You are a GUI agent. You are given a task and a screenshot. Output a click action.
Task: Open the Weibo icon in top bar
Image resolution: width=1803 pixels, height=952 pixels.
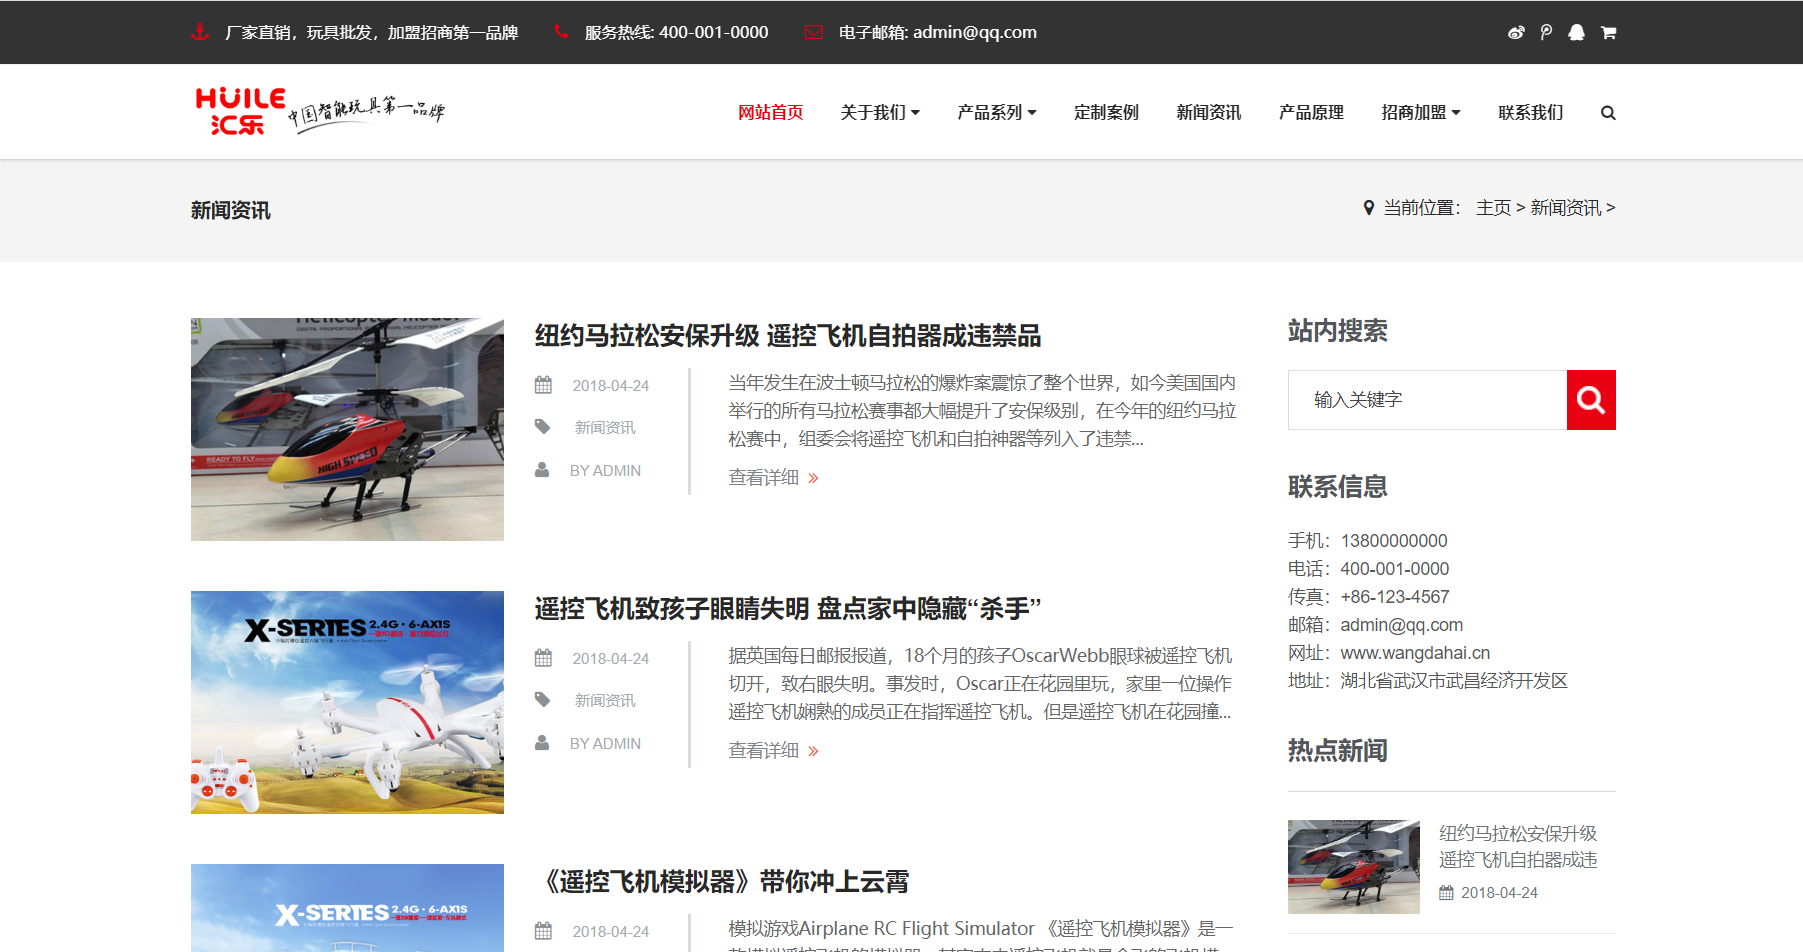pyautogui.click(x=1516, y=32)
